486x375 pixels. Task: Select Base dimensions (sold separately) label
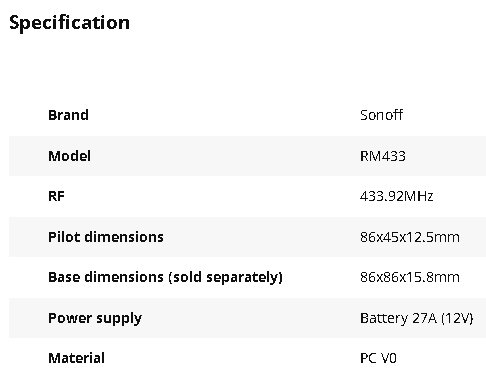click(x=165, y=277)
